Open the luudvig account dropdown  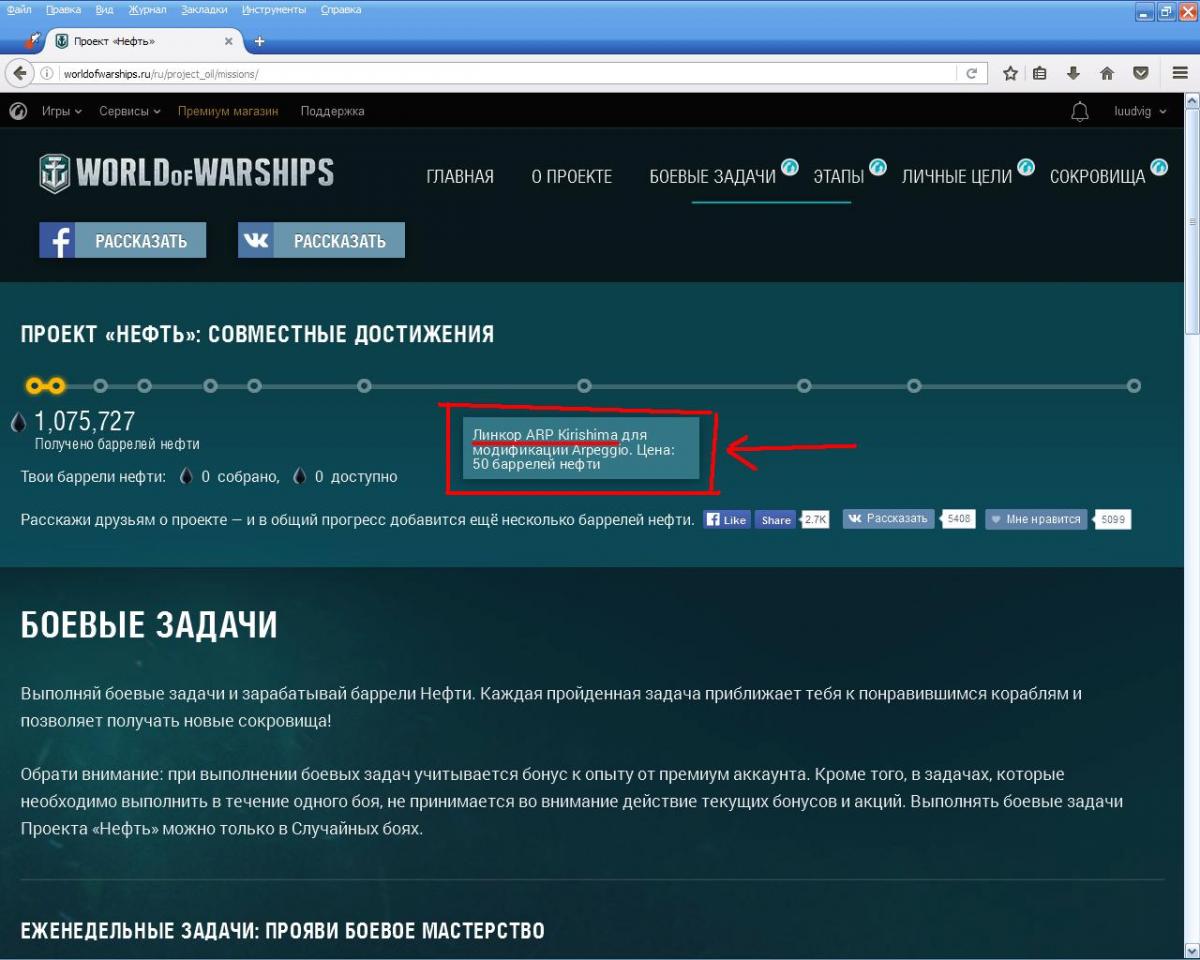(1141, 111)
